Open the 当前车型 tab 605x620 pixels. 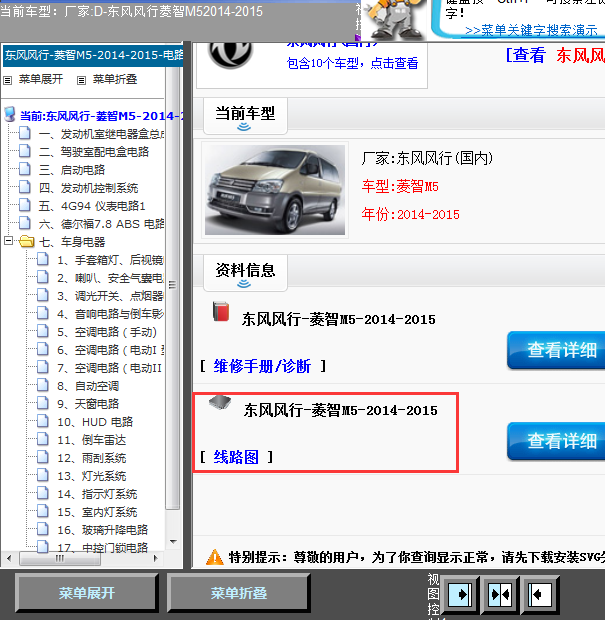click(x=245, y=116)
